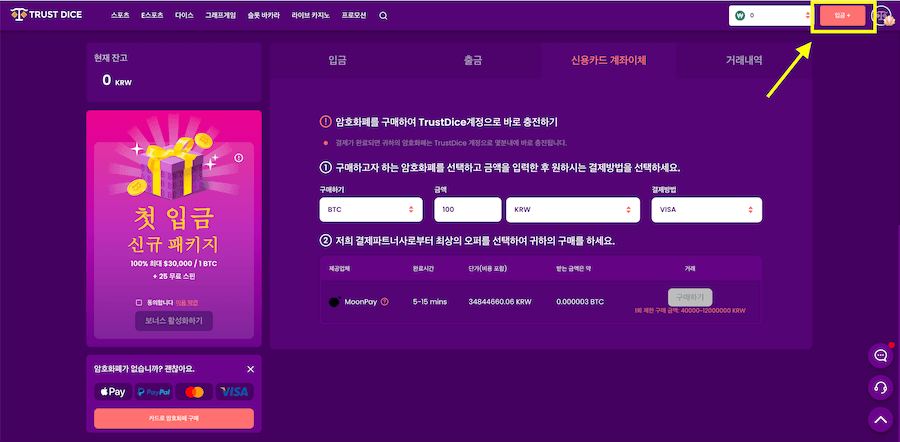Image resolution: width=900 pixels, height=442 pixels.
Task: Open the 슬롯 바카라 menu
Action: [264, 16]
